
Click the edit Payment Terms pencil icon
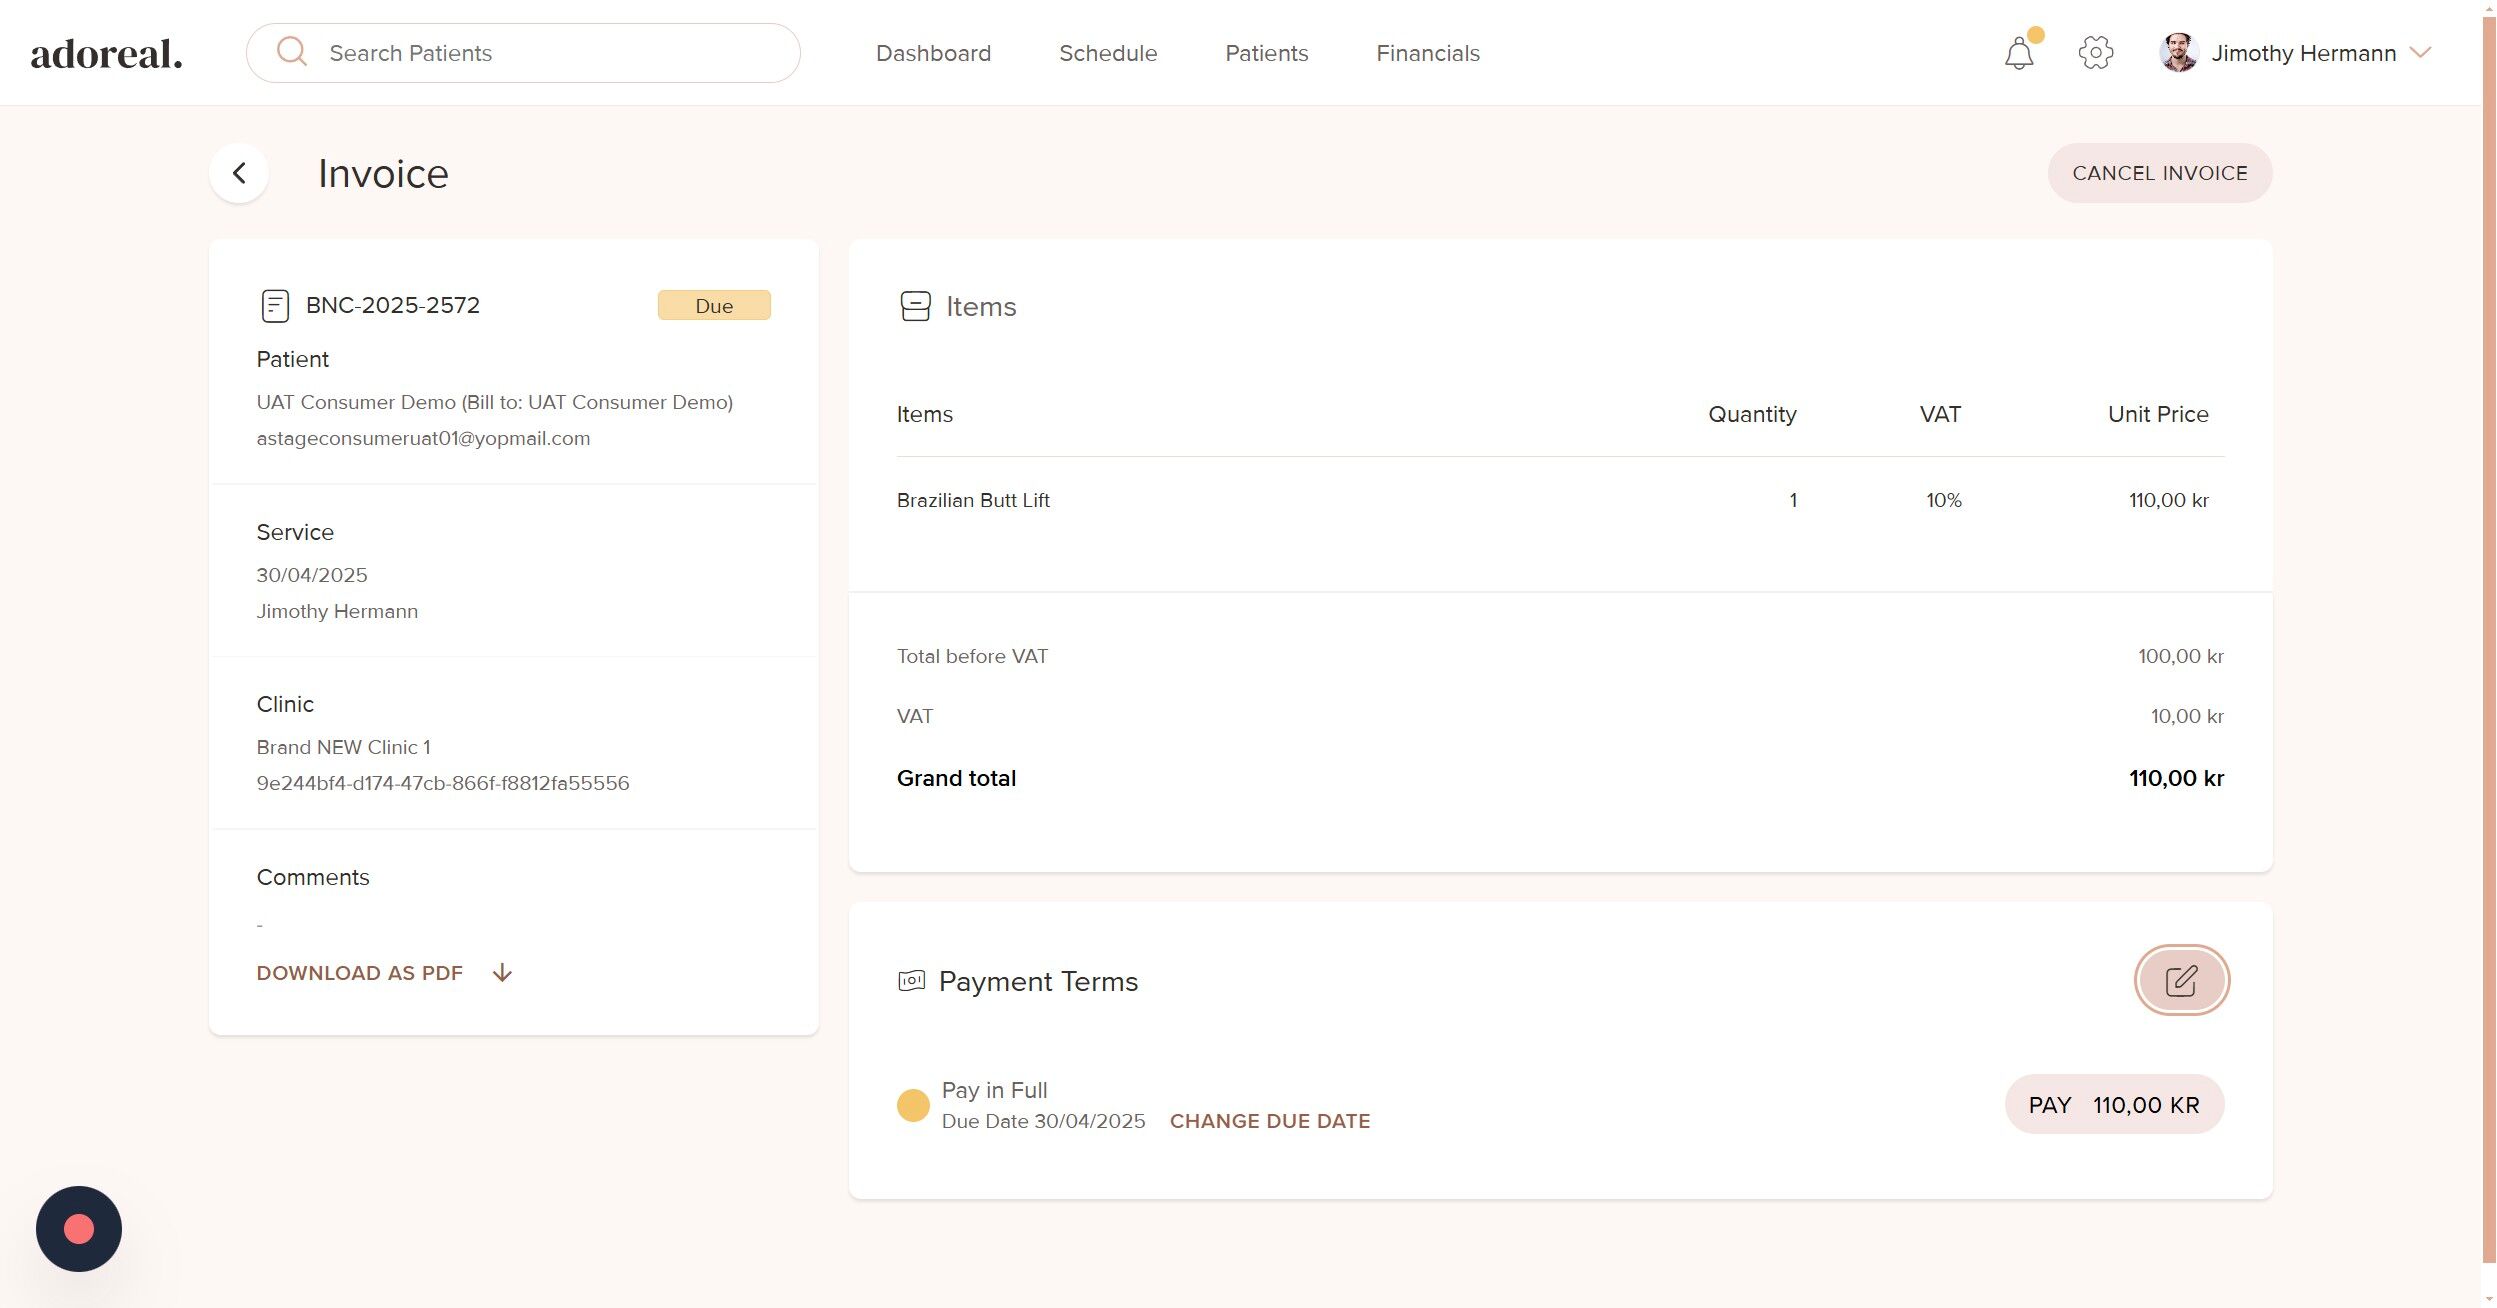coord(2181,980)
